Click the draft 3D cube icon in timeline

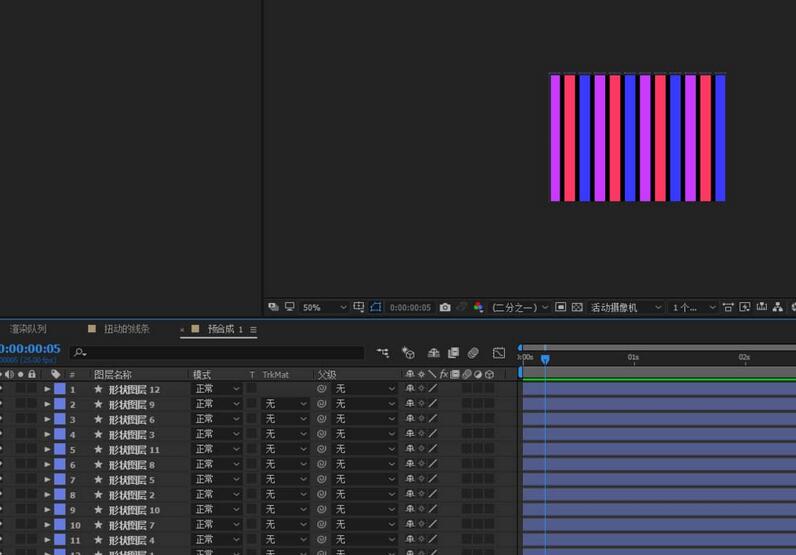408,352
